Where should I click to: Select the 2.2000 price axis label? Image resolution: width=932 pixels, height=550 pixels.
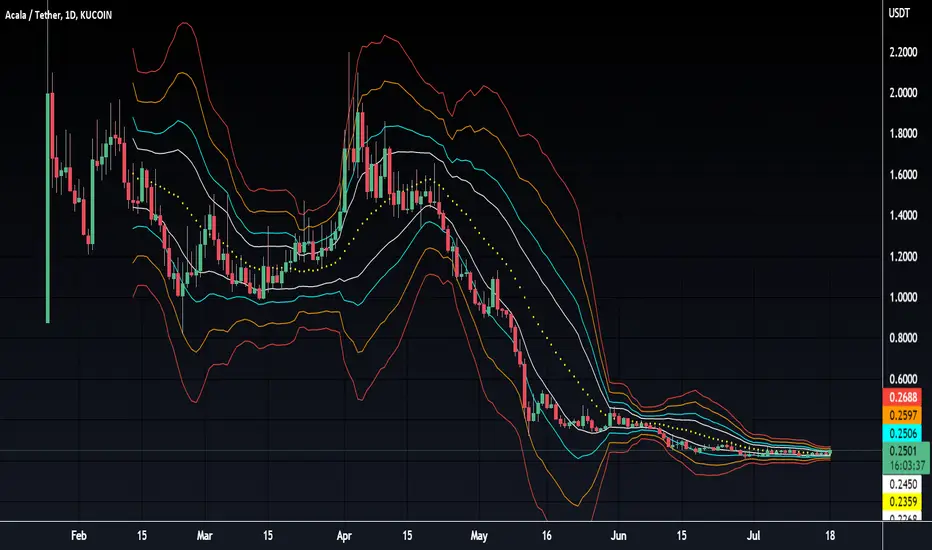[x=903, y=52]
